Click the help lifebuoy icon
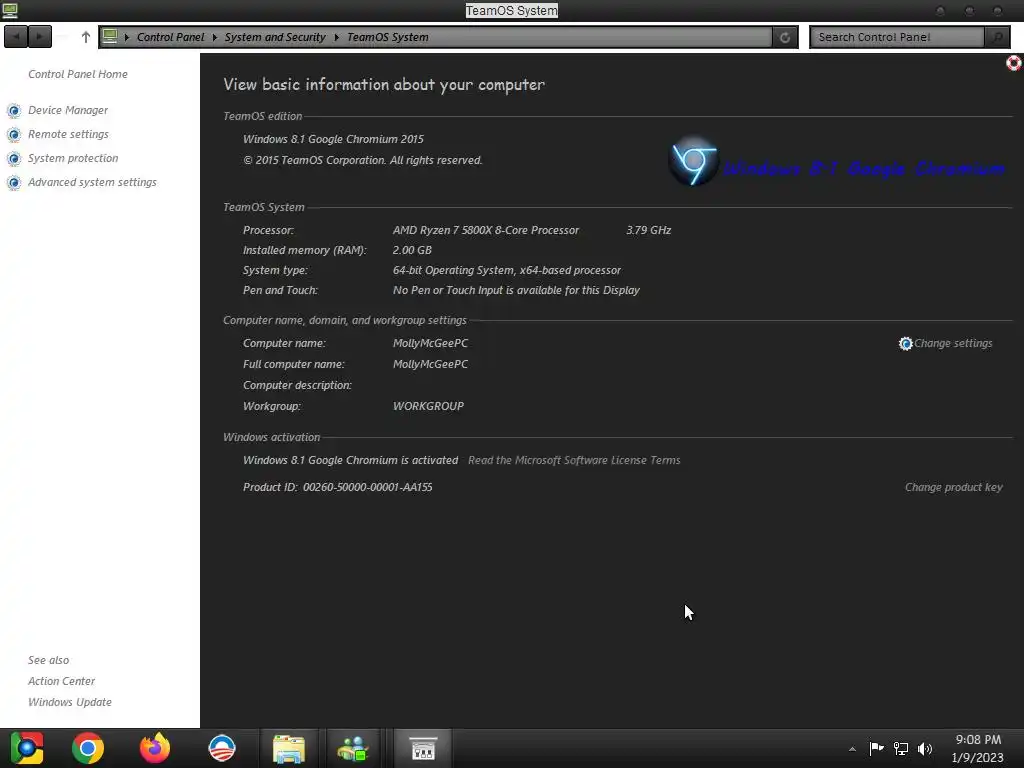 pyautogui.click(x=1014, y=63)
